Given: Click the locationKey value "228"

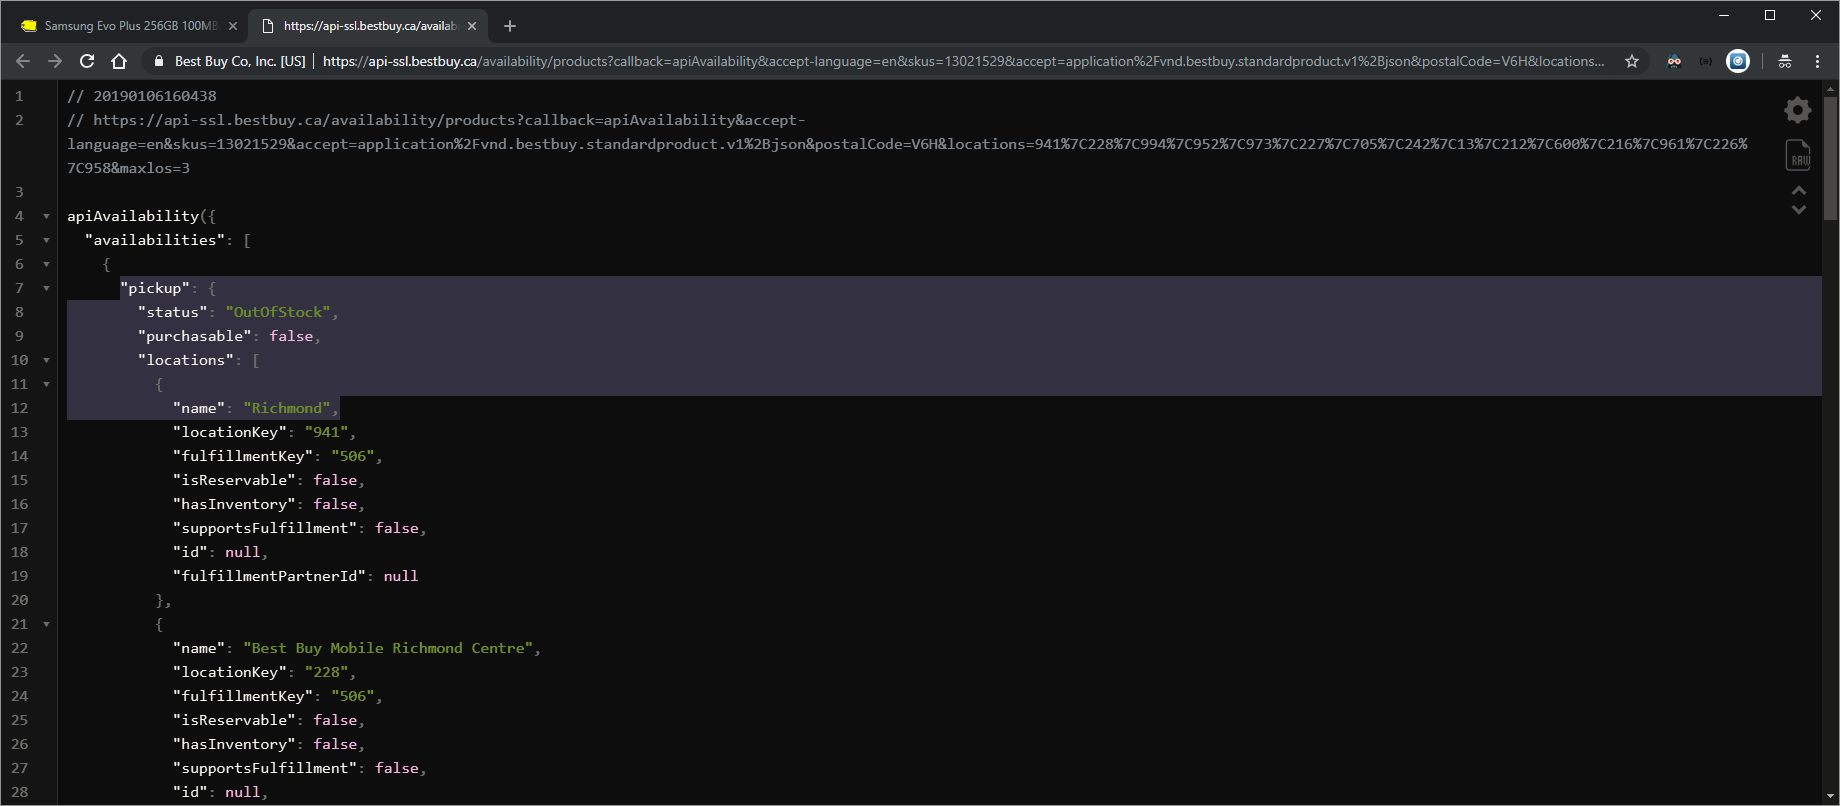Looking at the screenshot, I should point(327,672).
